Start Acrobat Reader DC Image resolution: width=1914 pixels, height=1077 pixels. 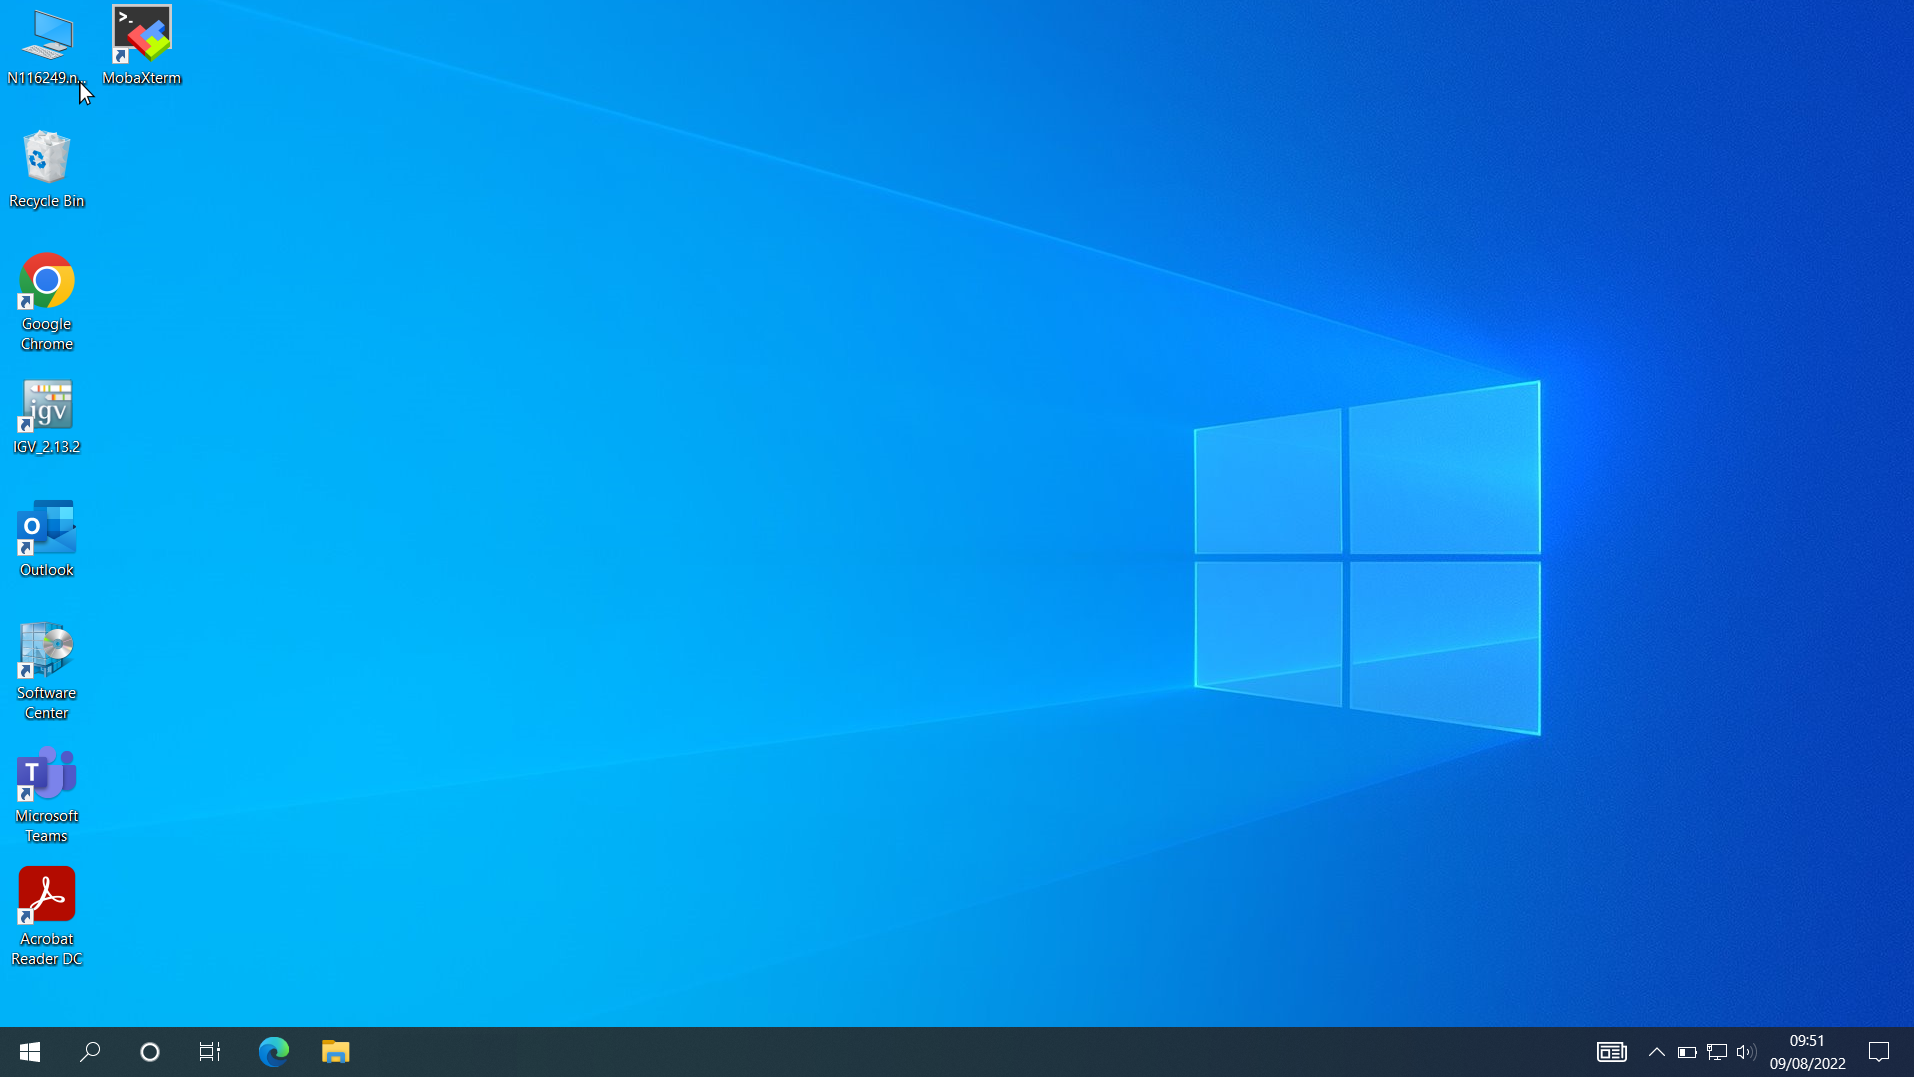click(46, 893)
